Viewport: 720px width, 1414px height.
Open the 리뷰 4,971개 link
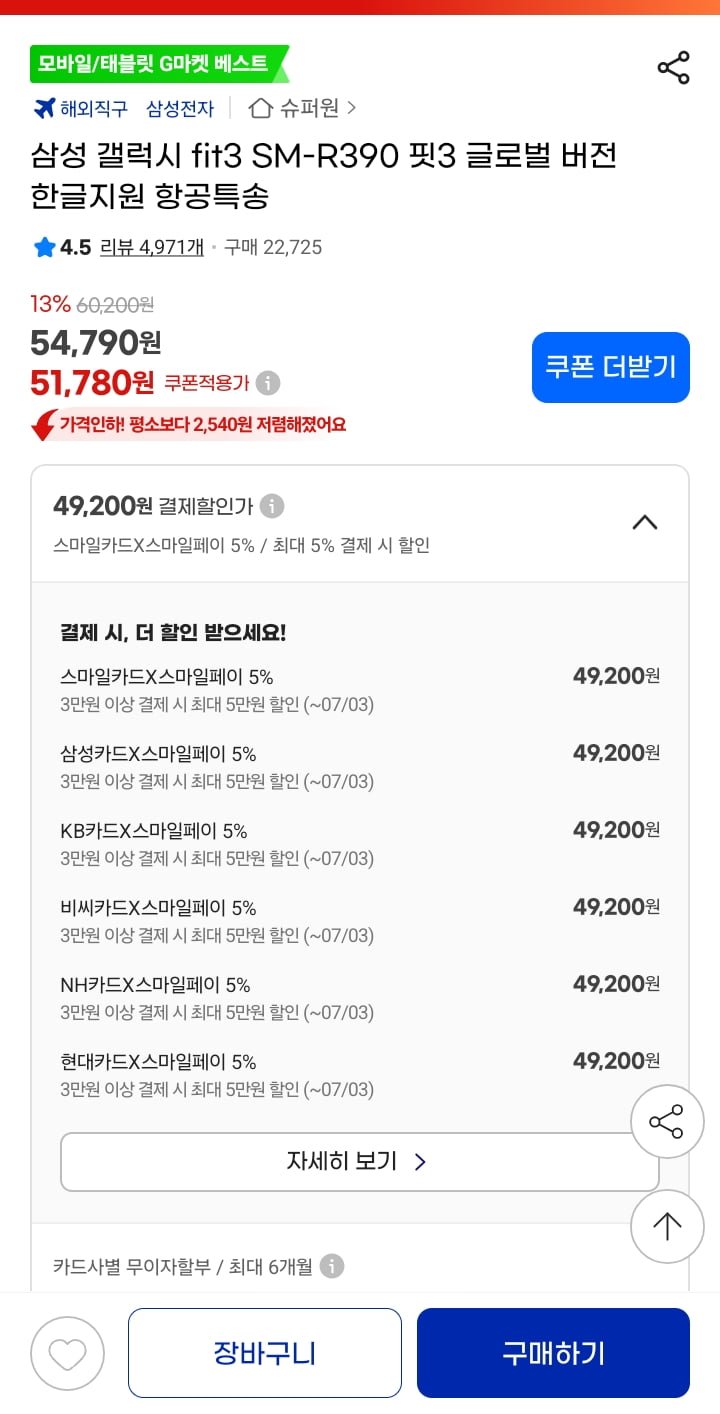152,247
